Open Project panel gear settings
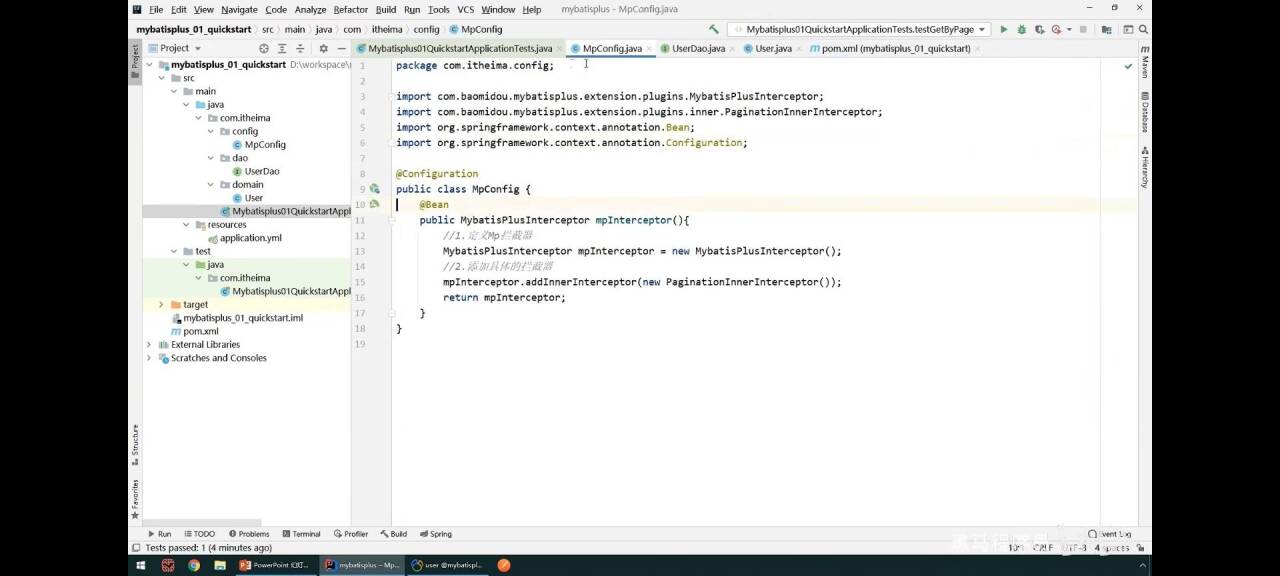The width and height of the screenshot is (1280, 576). tap(323, 48)
